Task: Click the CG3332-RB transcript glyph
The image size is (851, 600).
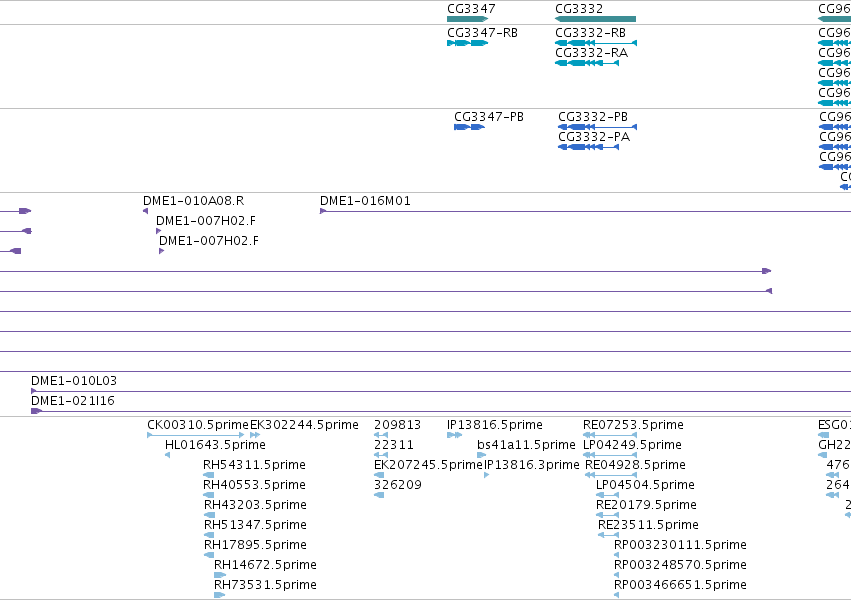Action: (596, 43)
